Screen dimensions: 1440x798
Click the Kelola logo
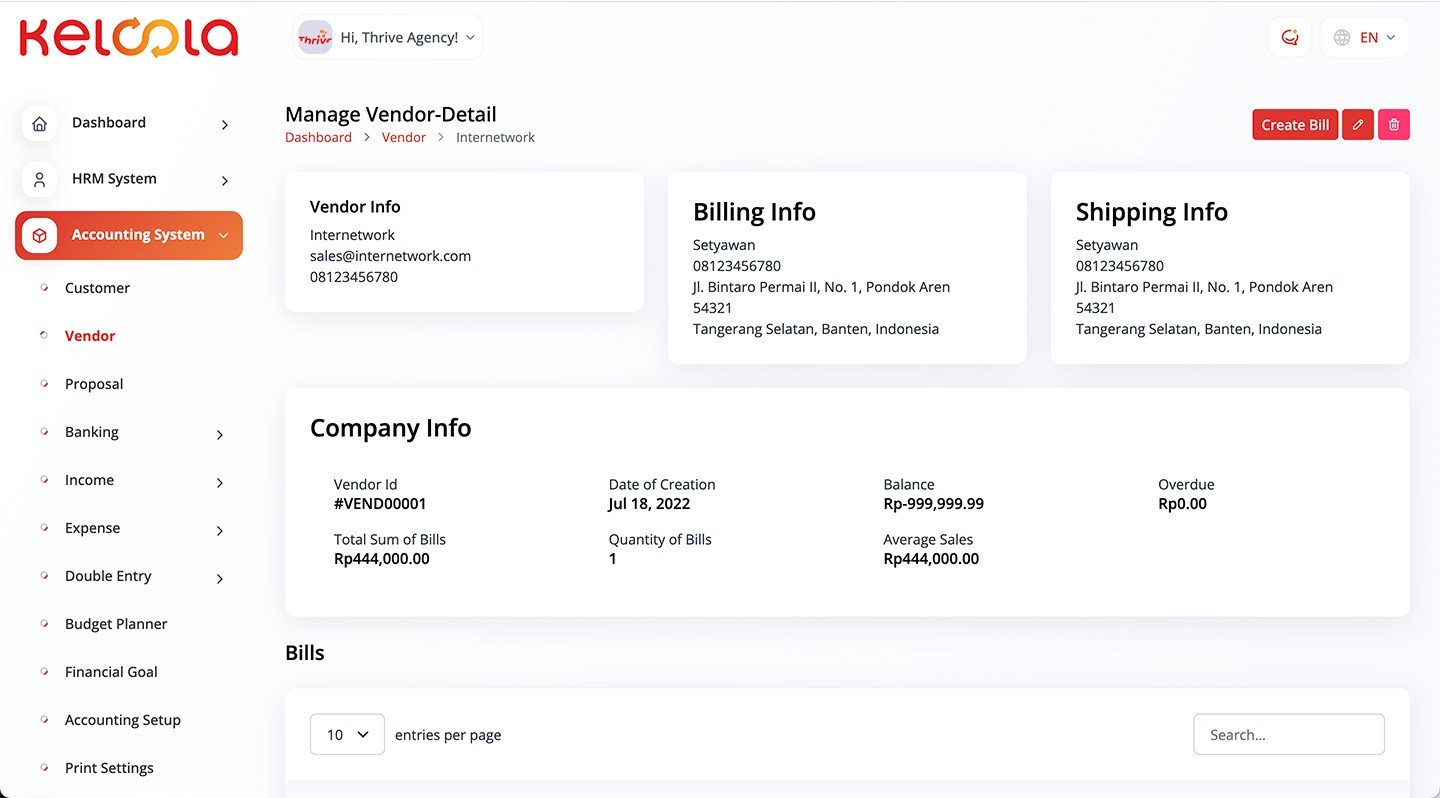click(128, 38)
